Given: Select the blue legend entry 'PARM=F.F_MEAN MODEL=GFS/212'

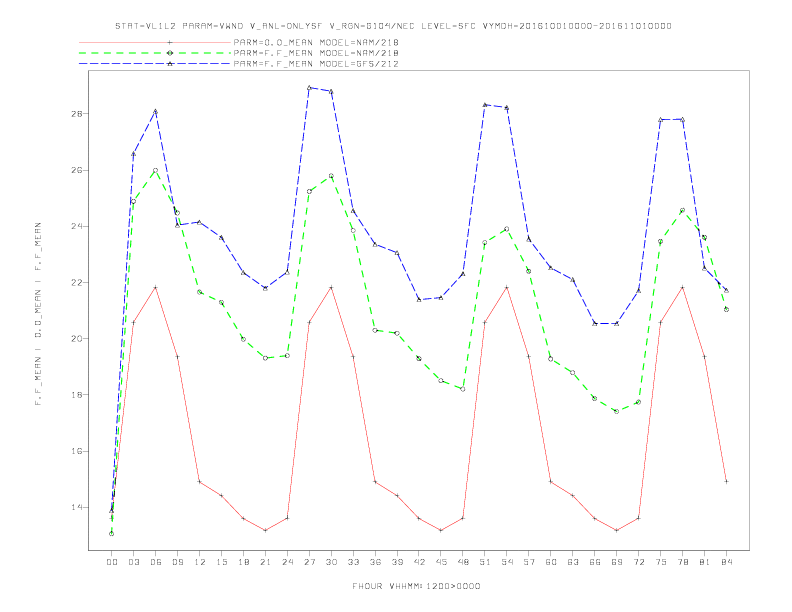Looking at the screenshot, I should (316, 64).
